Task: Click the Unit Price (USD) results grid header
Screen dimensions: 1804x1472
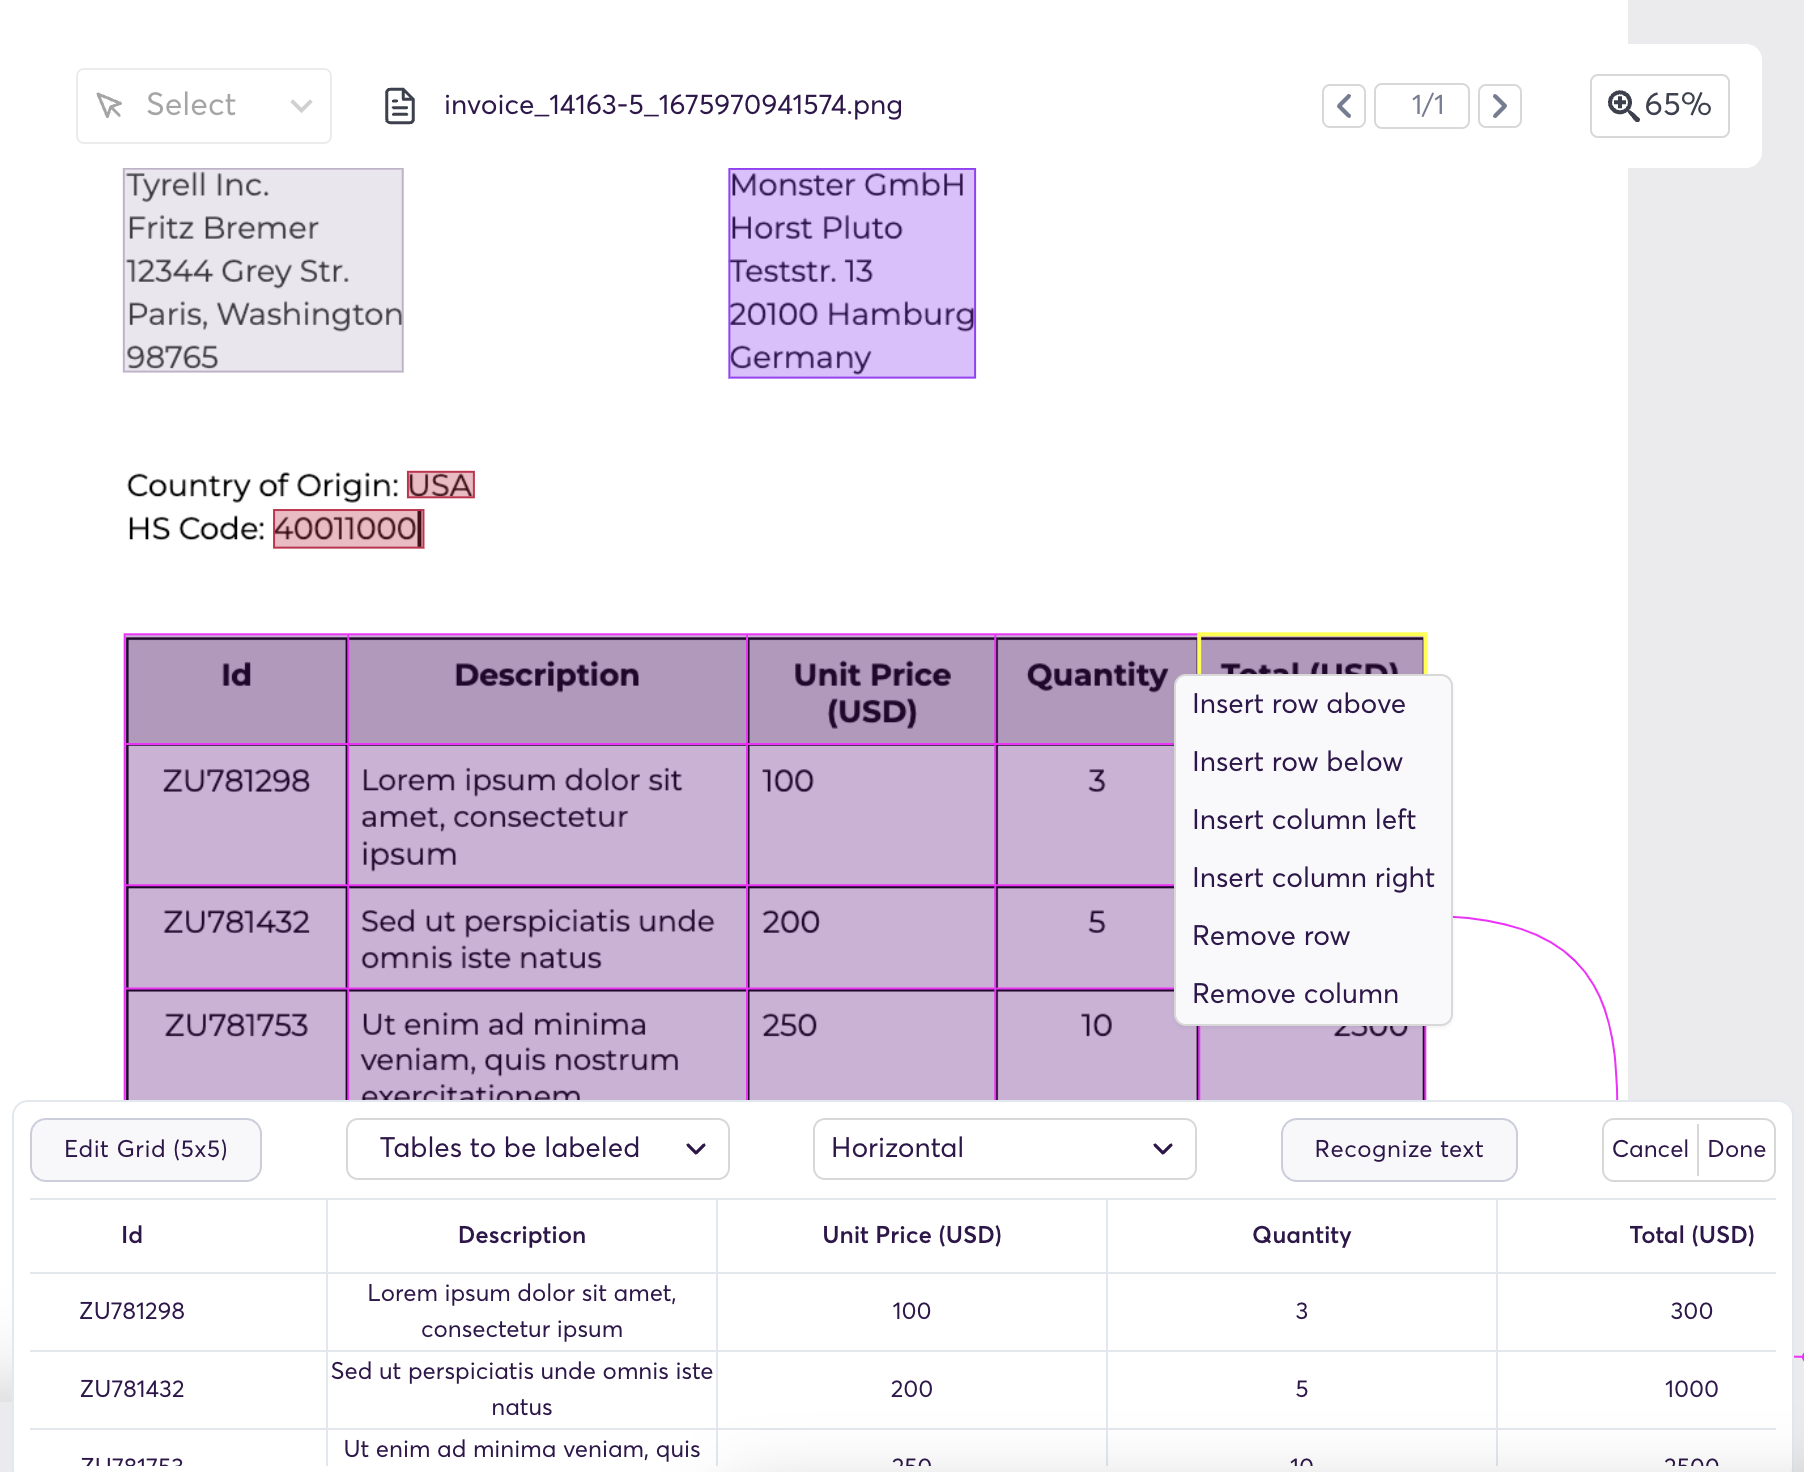Action: (912, 1235)
